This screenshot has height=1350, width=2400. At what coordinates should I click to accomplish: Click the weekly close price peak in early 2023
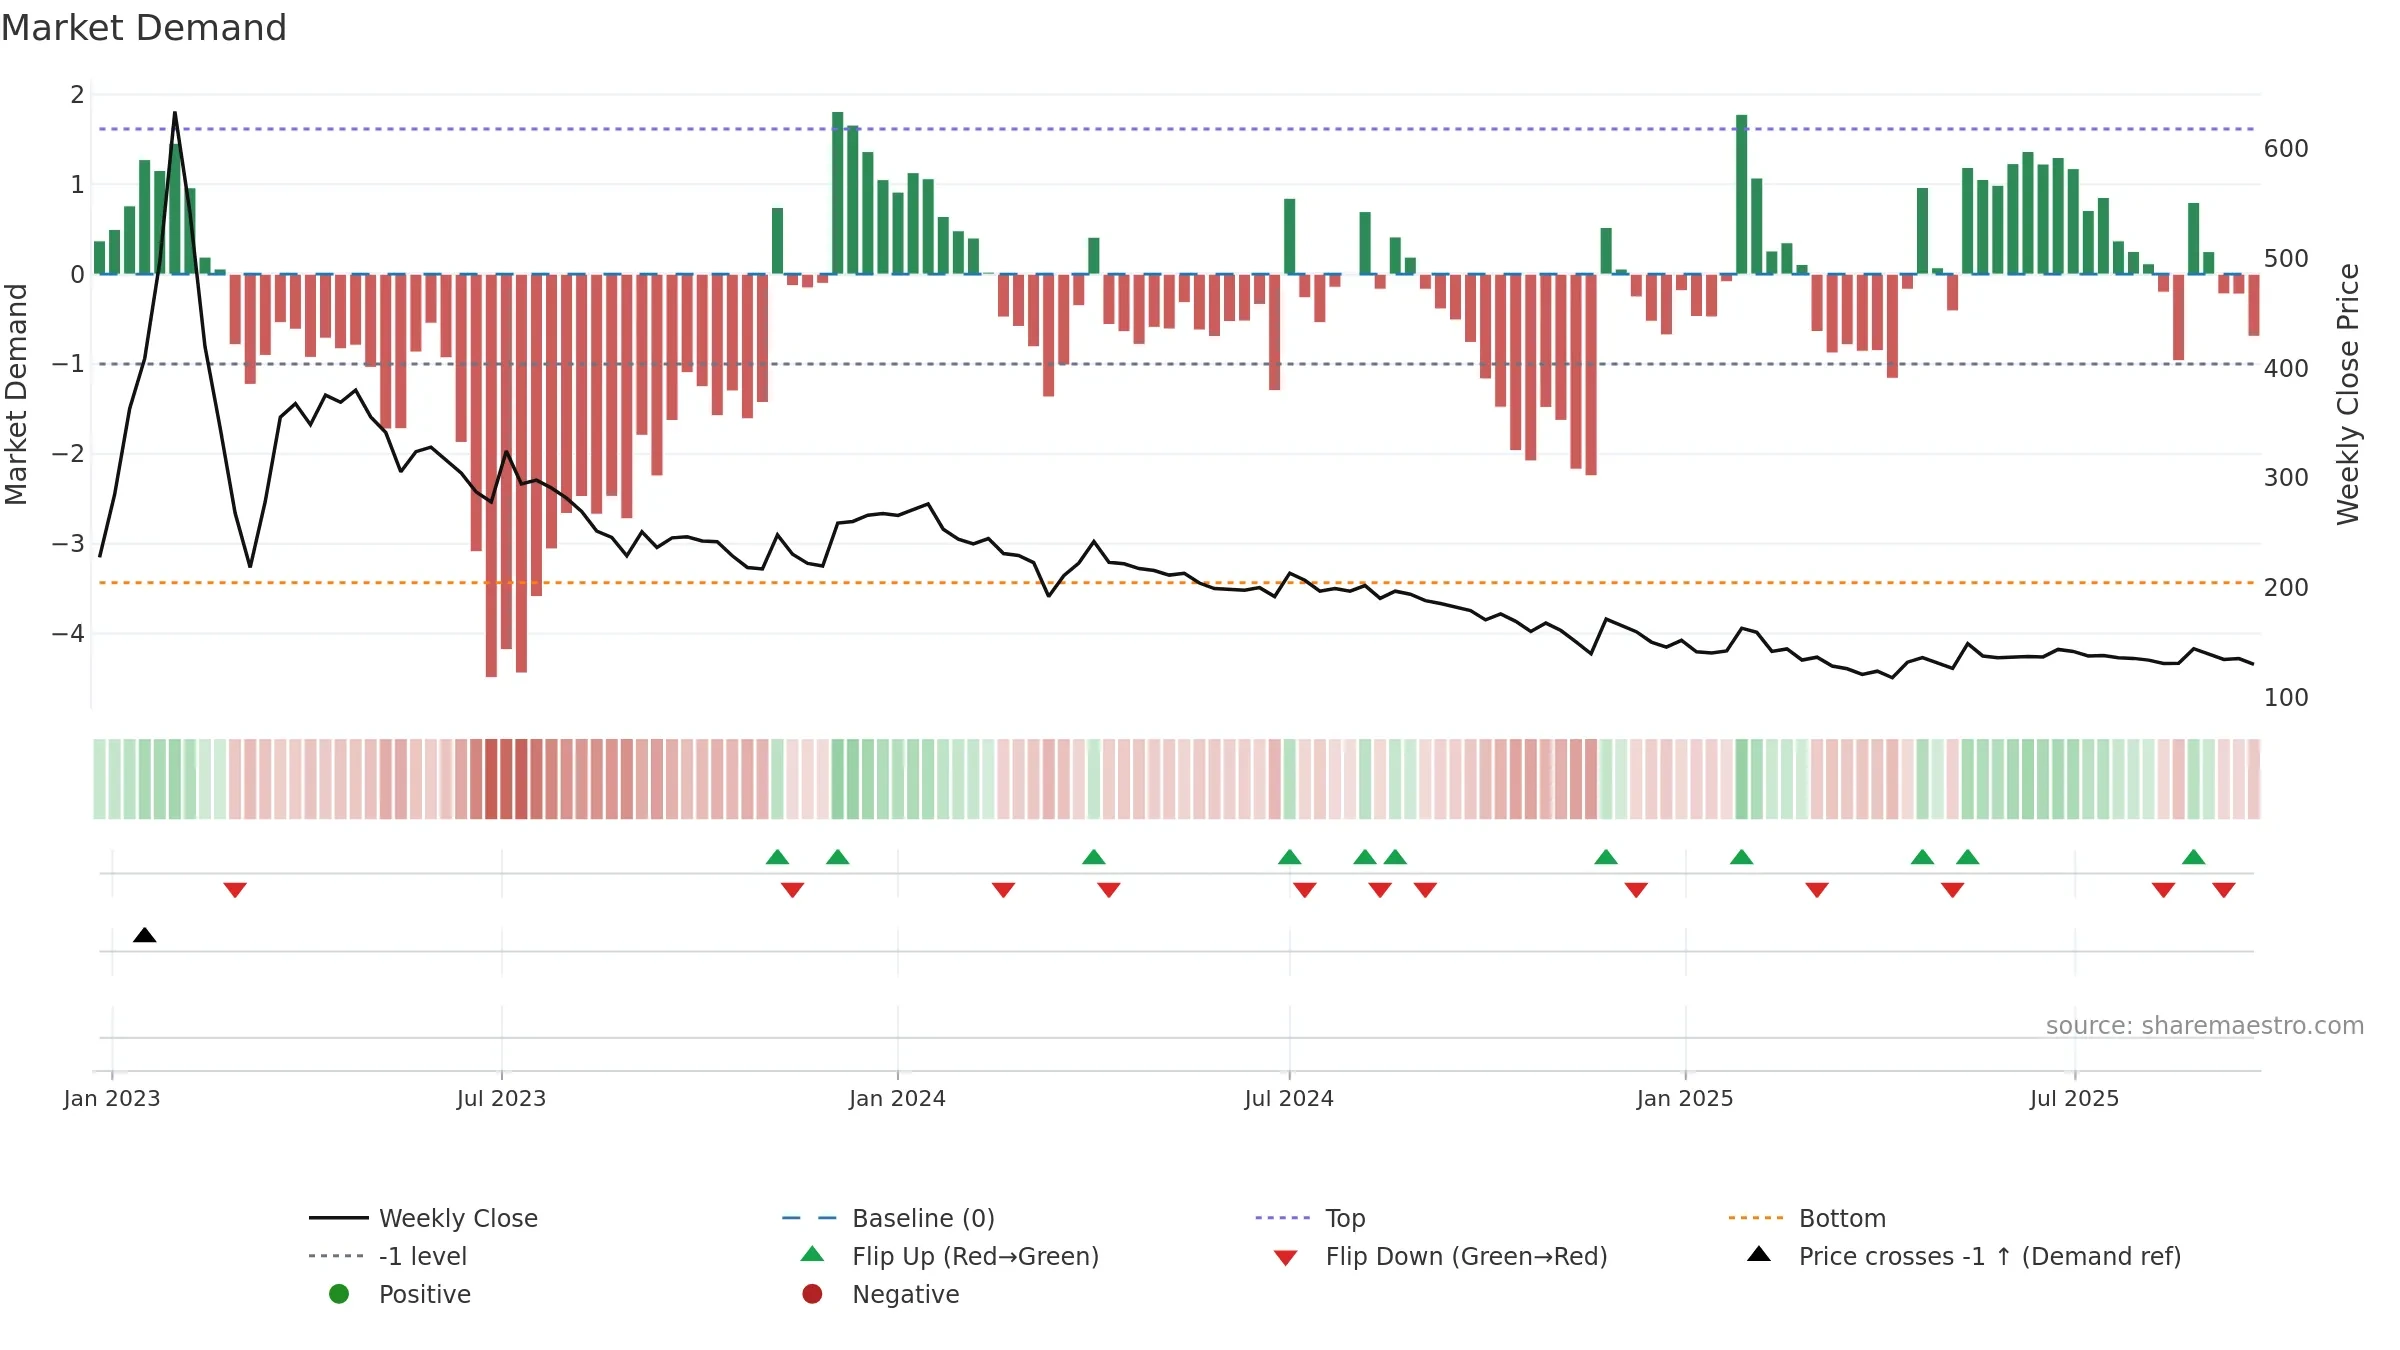tap(175, 113)
